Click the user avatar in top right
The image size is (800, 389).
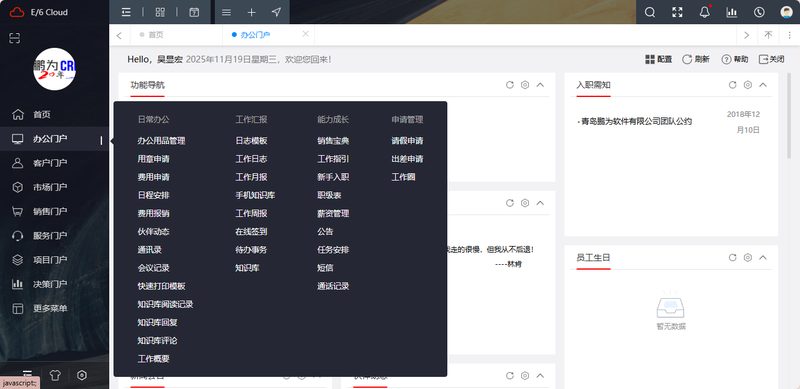tap(786, 12)
